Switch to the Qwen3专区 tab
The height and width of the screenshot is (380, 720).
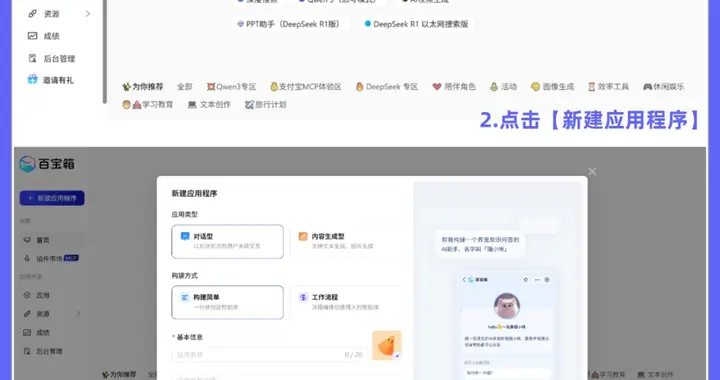[x=231, y=86]
